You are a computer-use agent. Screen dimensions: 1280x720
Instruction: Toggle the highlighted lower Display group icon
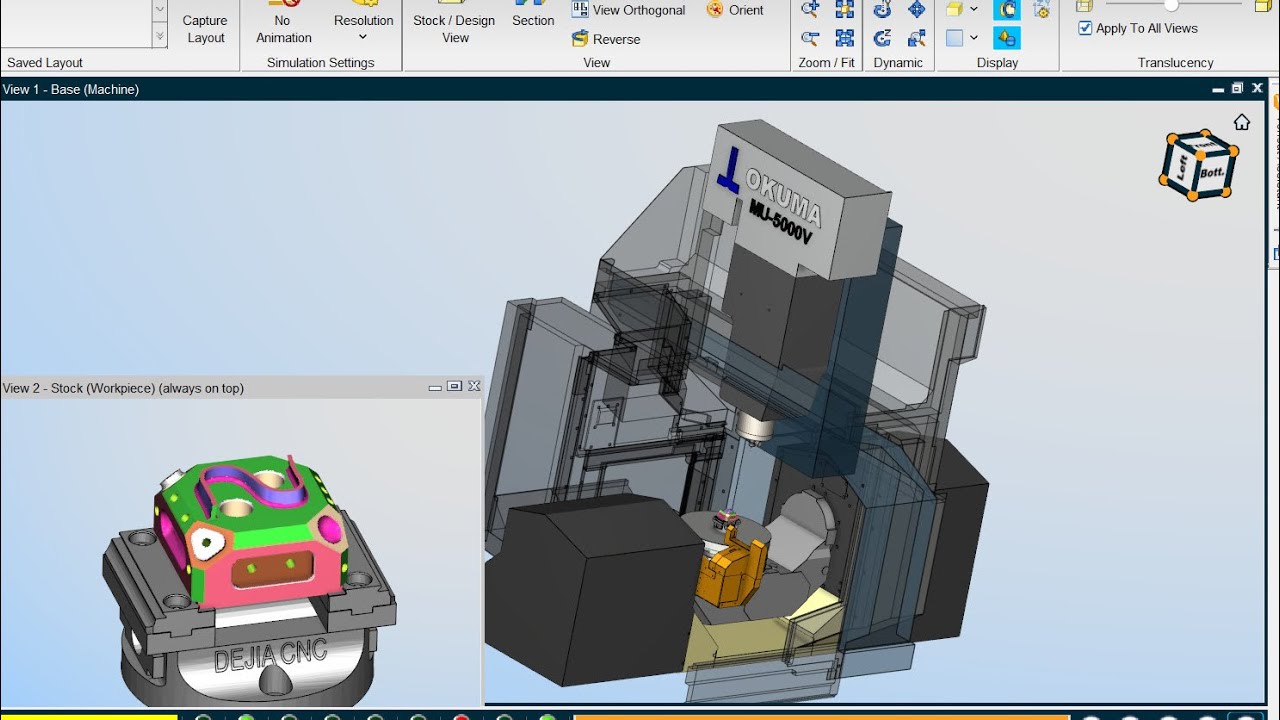coord(1007,38)
